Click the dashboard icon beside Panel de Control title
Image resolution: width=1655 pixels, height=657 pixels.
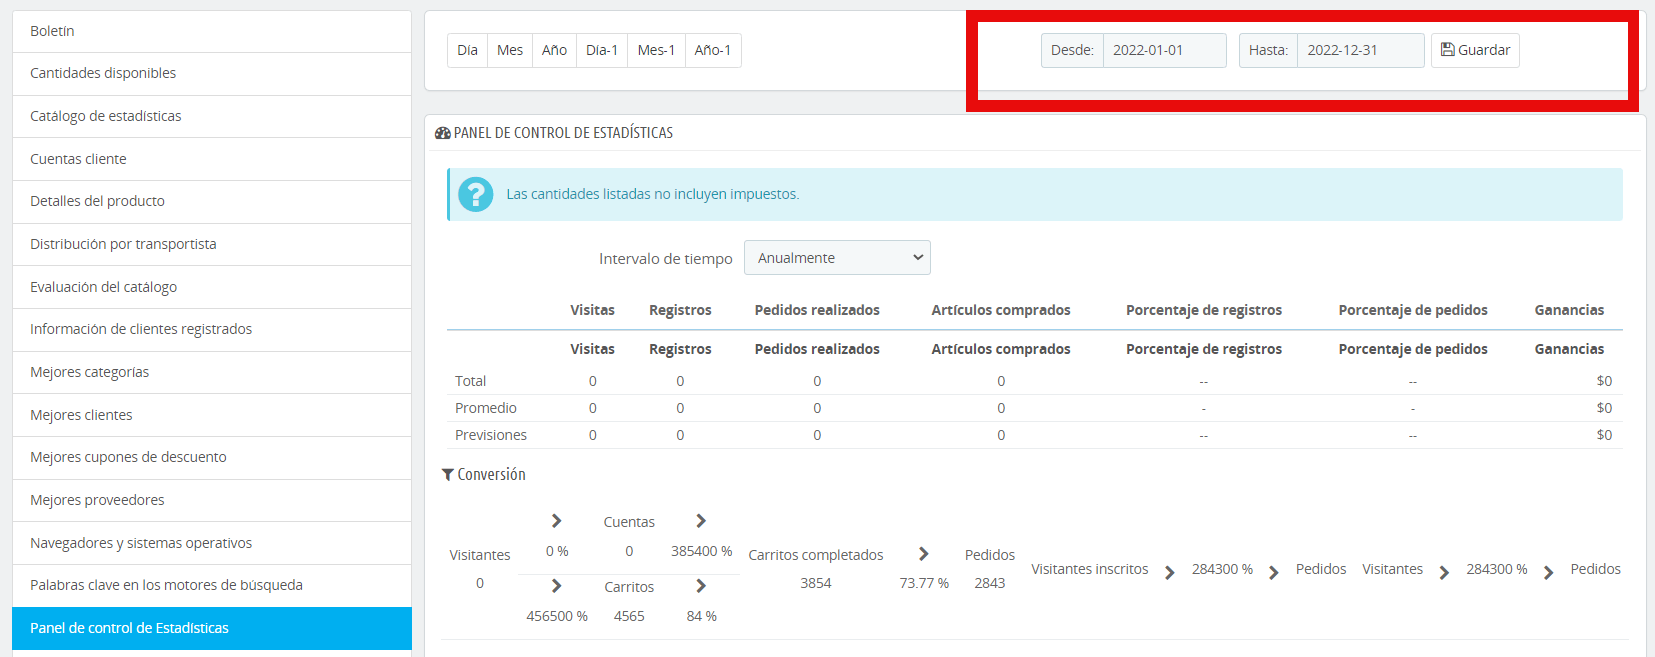[x=442, y=133]
